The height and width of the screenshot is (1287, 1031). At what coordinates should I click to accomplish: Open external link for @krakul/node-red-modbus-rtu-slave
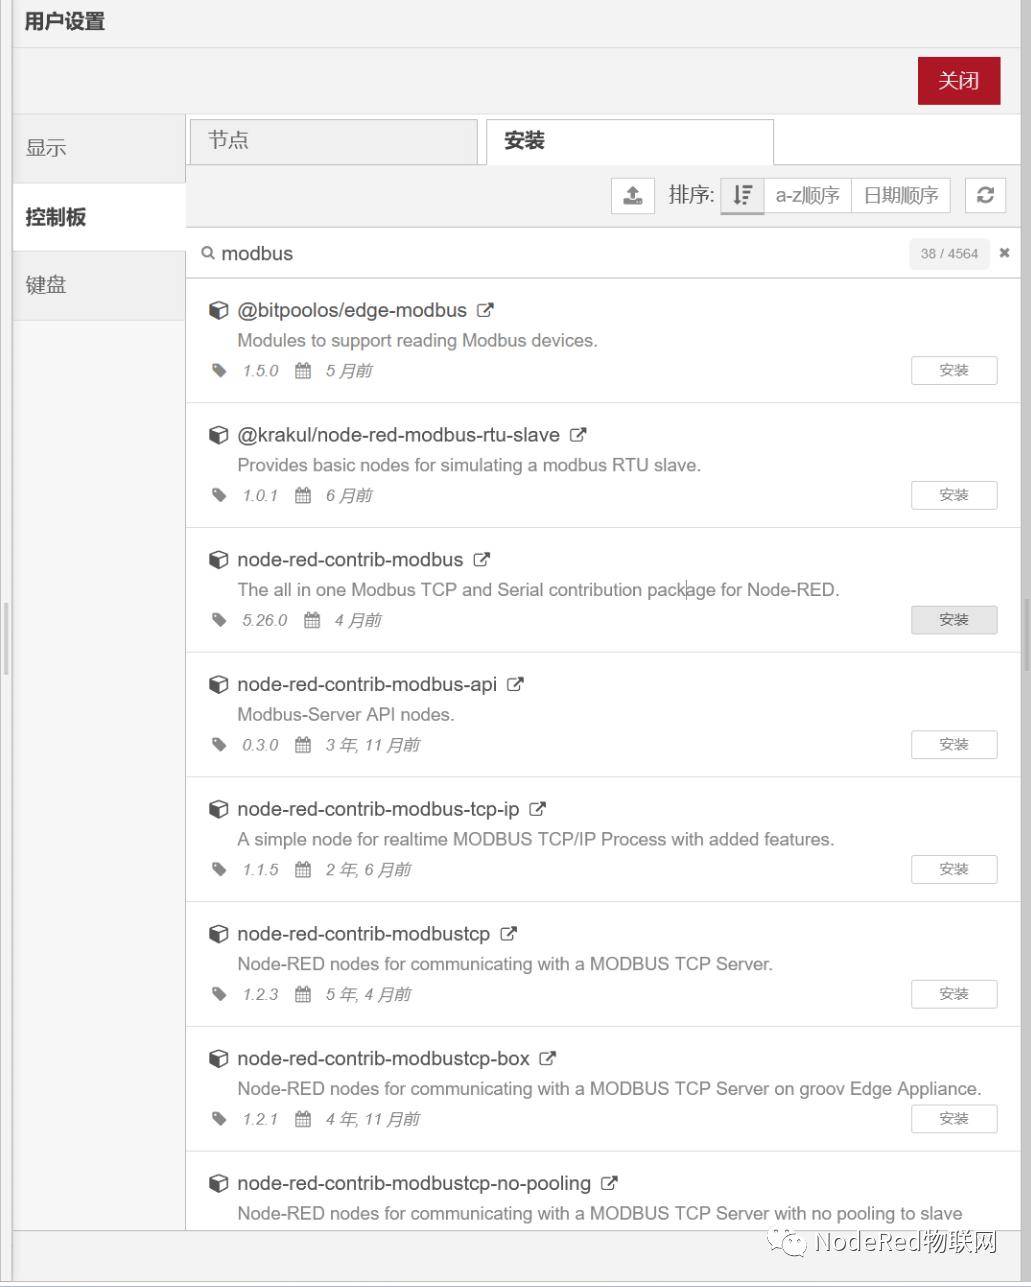(578, 435)
